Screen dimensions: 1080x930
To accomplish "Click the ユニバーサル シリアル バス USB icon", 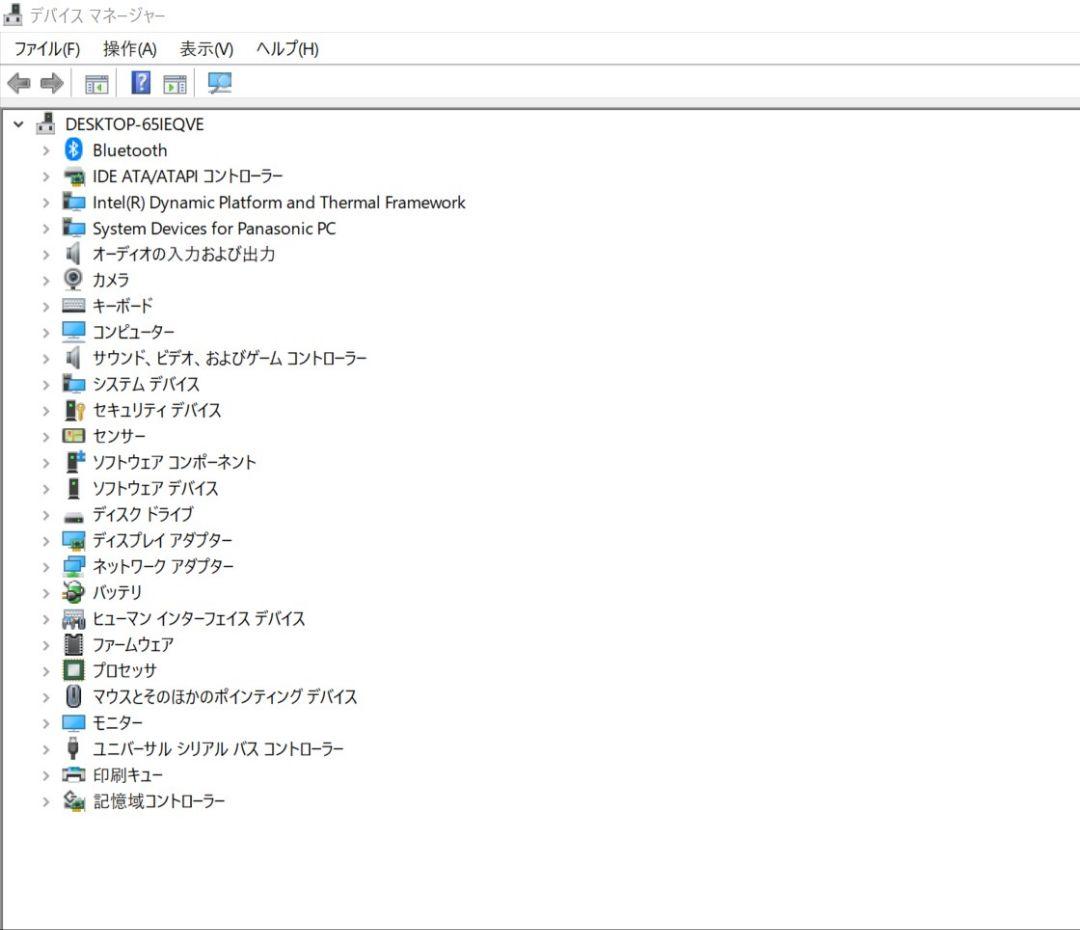I will pyautogui.click(x=72, y=748).
